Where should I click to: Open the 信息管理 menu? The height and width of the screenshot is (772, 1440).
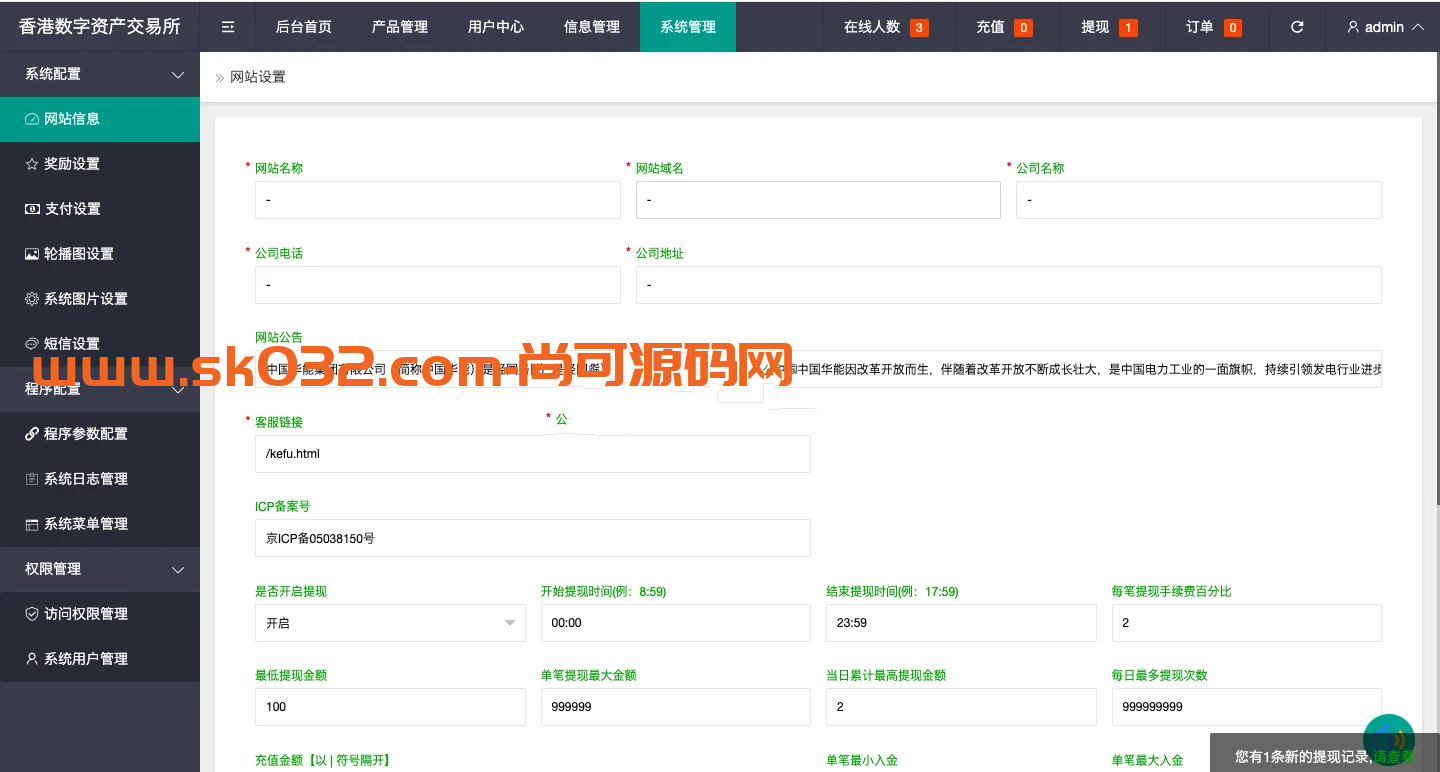point(592,27)
